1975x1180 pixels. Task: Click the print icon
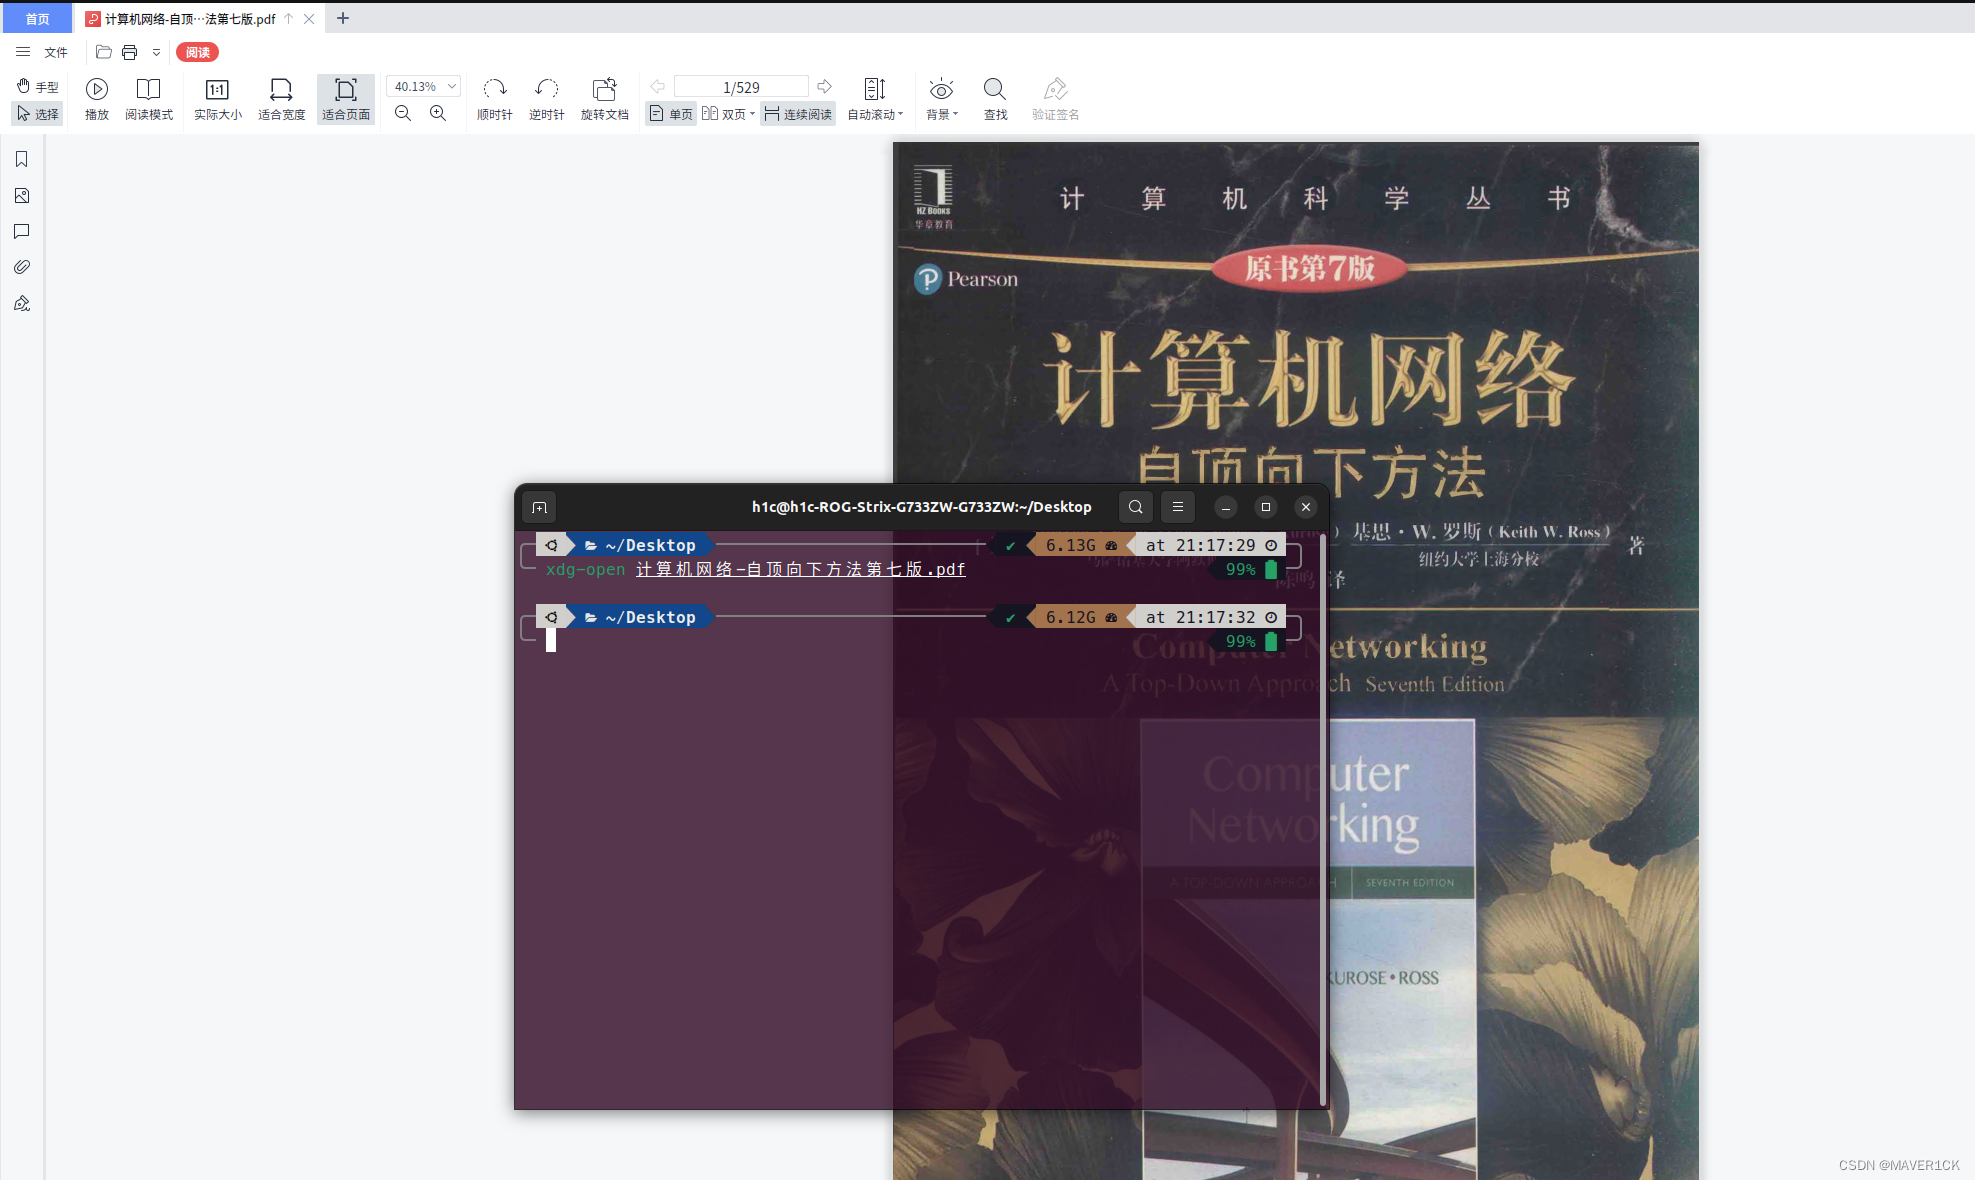[130, 52]
